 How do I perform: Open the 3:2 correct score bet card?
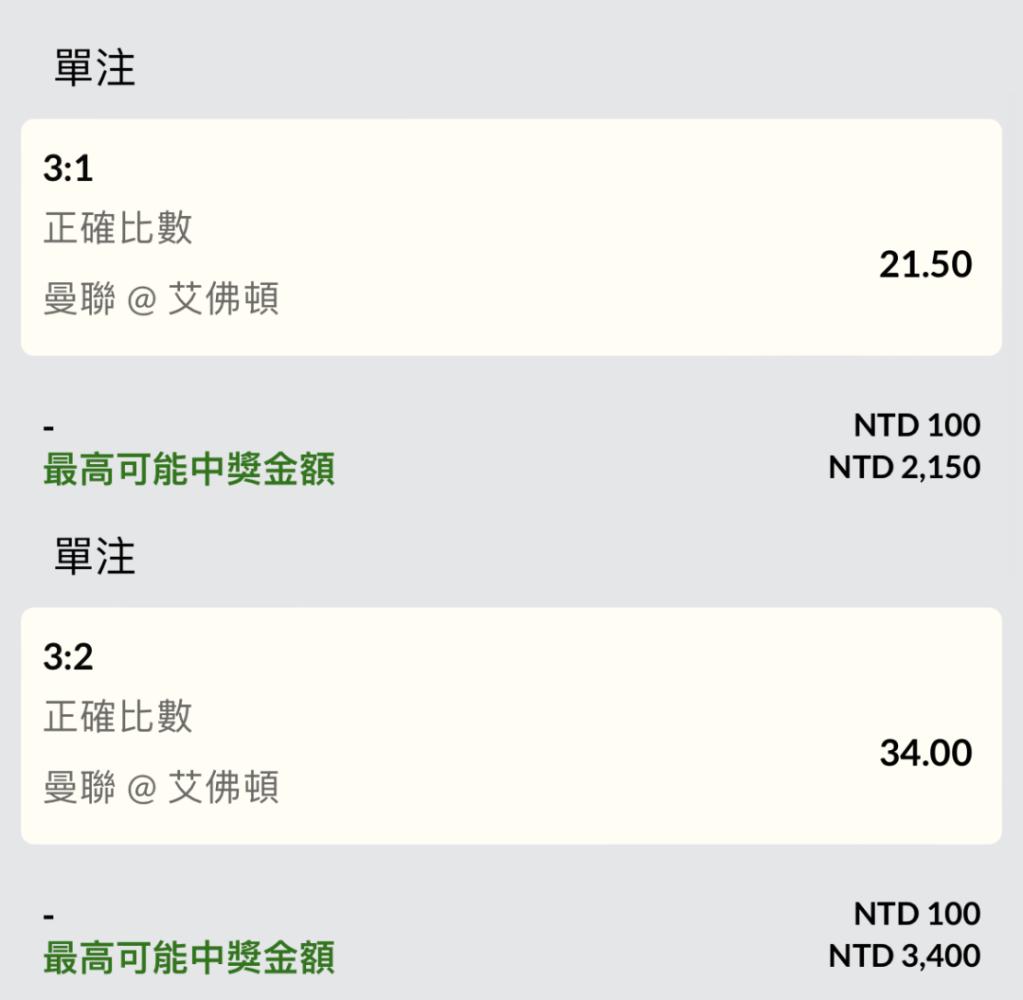[x=511, y=726]
